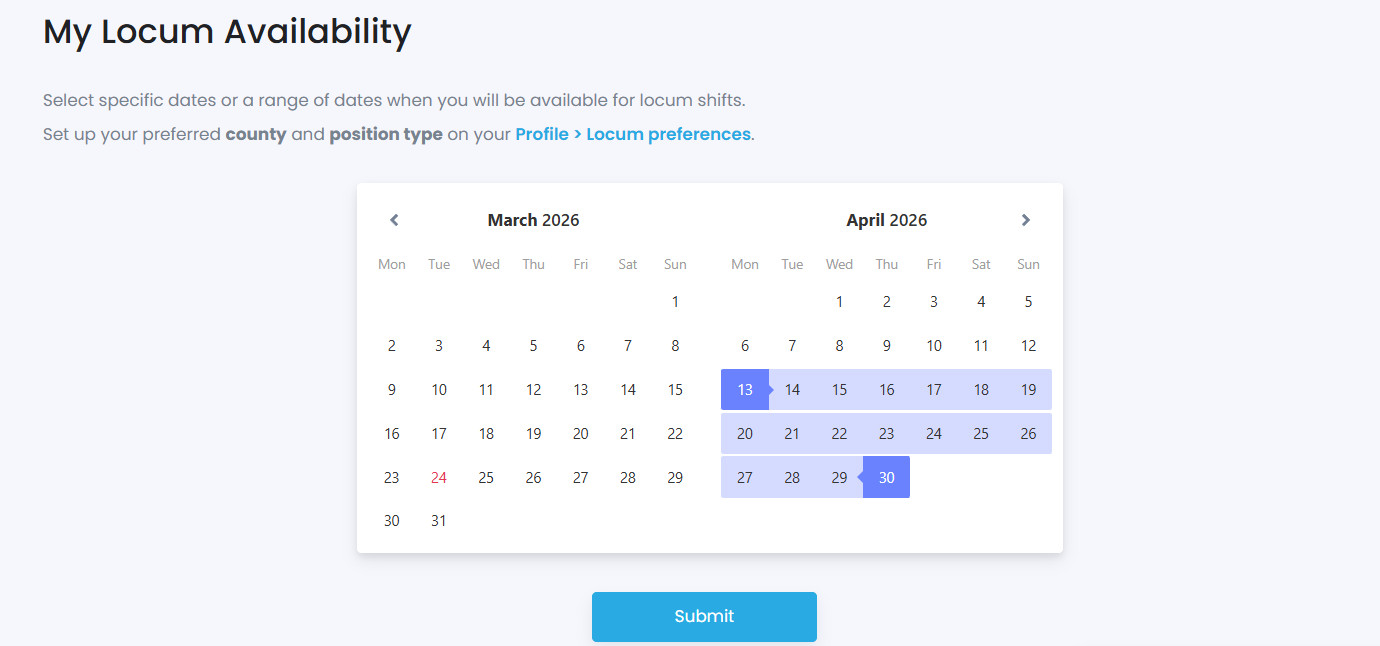The image size is (1380, 646).
Task: Go to previous month using left arrow
Action: tap(394, 220)
